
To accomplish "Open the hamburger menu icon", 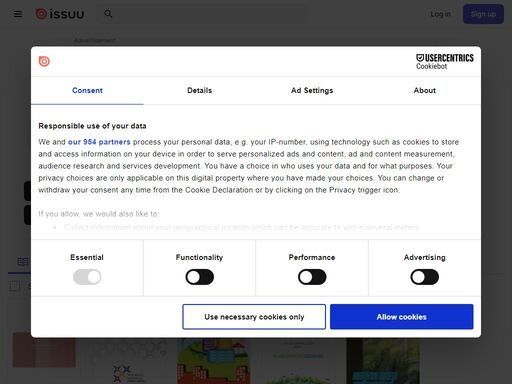I will point(18,14).
